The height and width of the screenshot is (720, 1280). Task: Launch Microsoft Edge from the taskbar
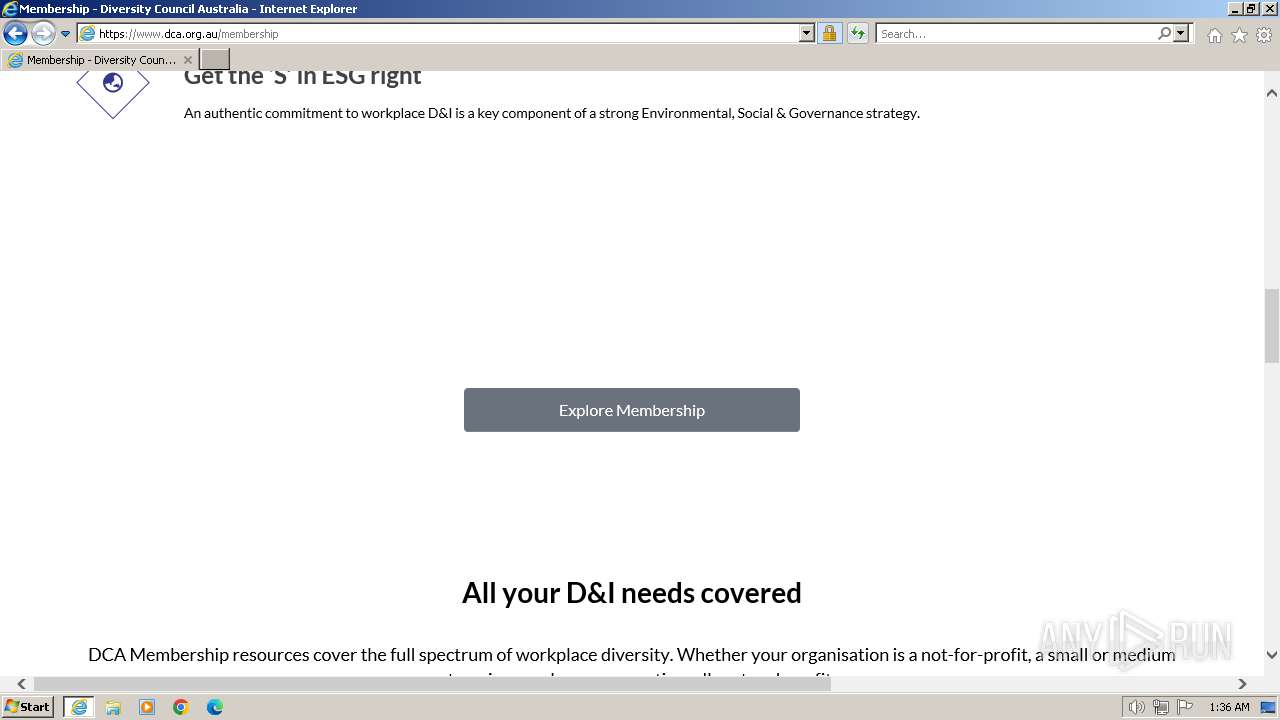pyautogui.click(x=215, y=707)
